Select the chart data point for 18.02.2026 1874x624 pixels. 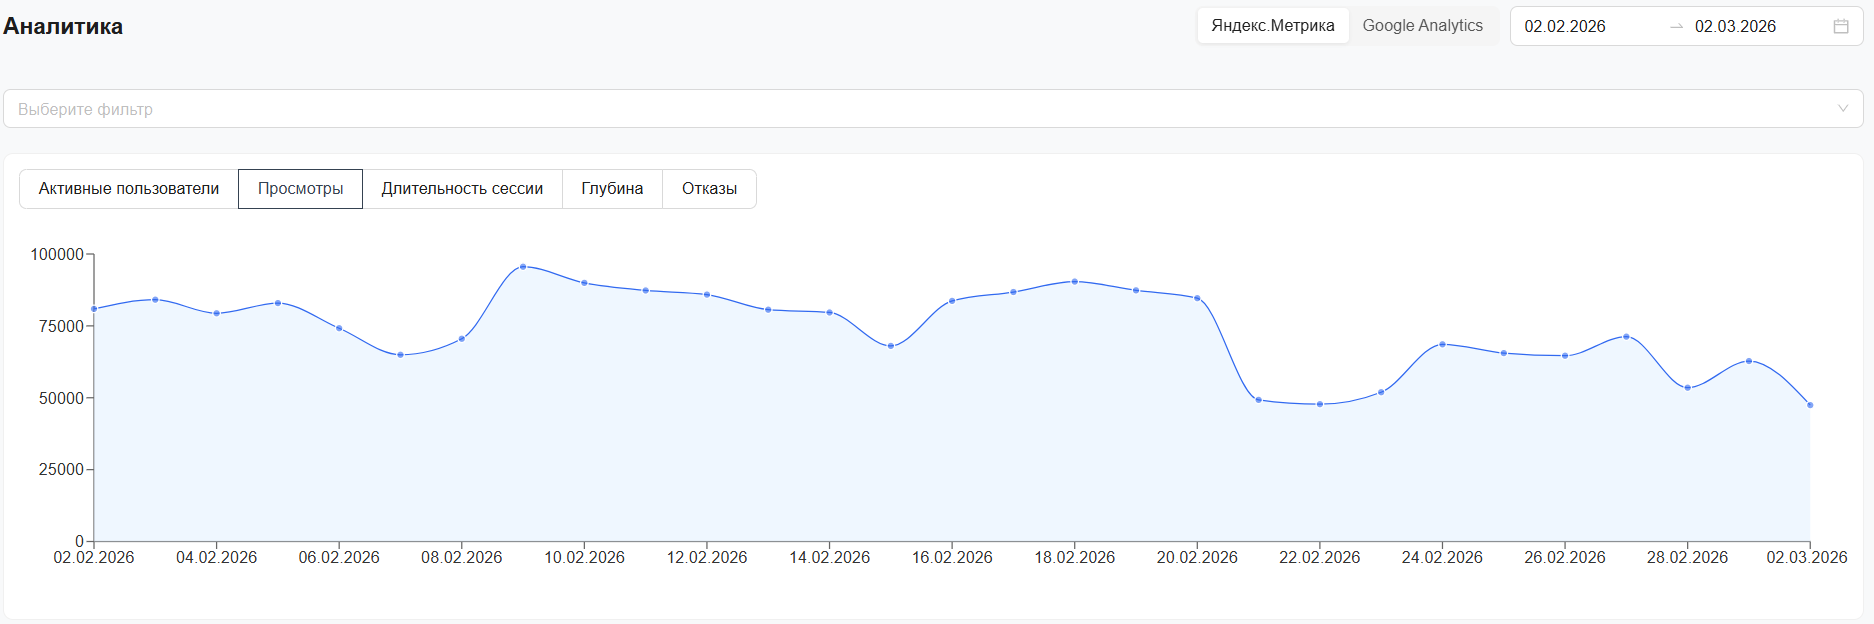pyautogui.click(x=1075, y=282)
